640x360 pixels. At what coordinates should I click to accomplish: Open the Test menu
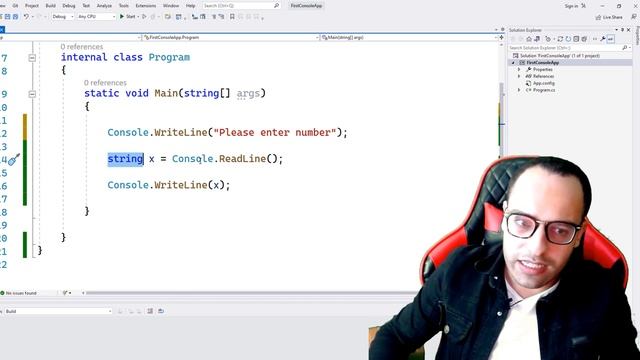86,6
